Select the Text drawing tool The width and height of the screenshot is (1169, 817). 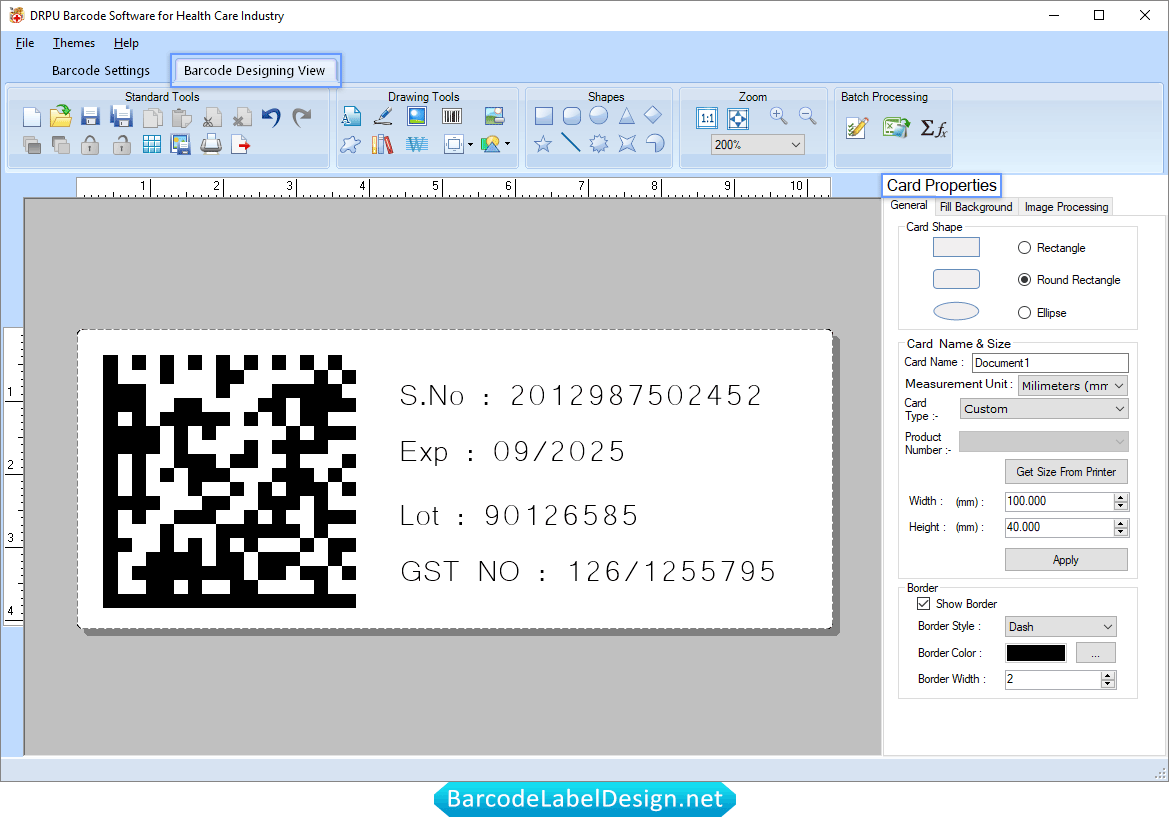[x=351, y=116]
